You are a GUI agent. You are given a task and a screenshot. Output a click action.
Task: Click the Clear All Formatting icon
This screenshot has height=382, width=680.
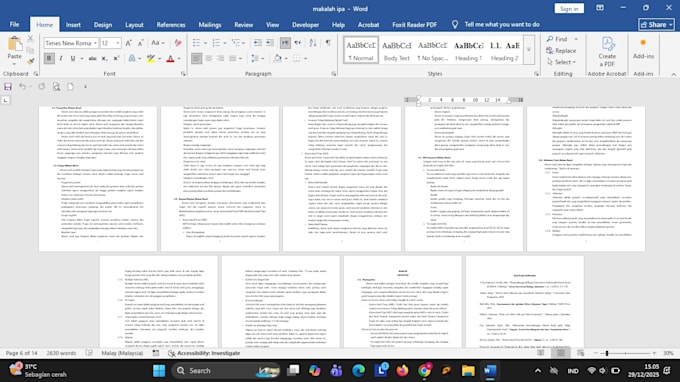[178, 42]
